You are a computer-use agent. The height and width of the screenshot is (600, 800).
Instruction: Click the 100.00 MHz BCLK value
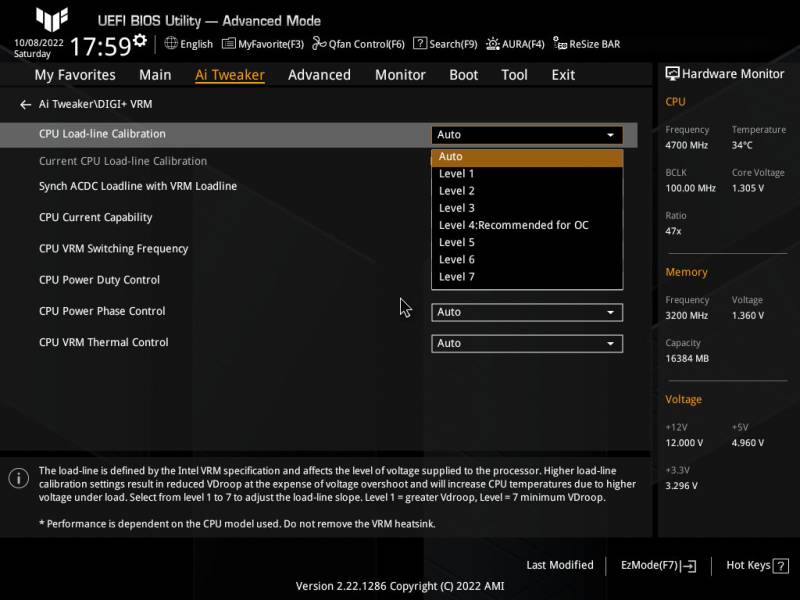pos(690,188)
